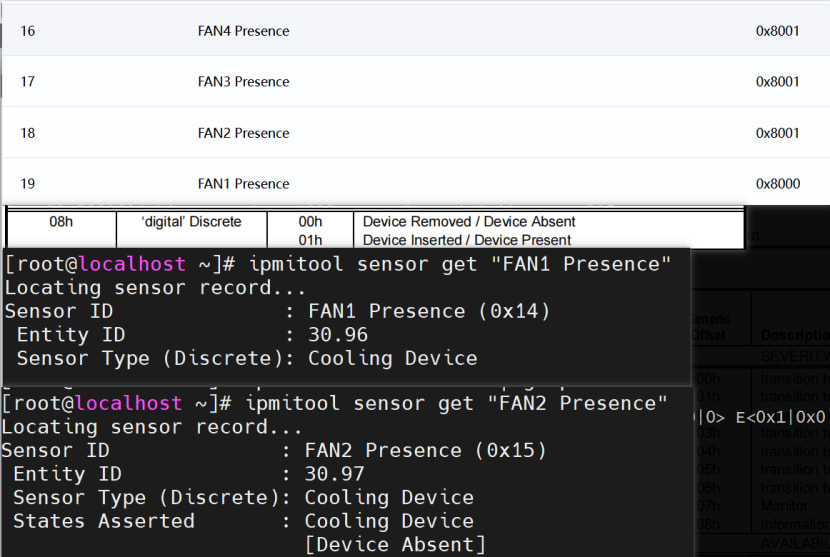Click FAN2 Presence (0x15) sensor ID value
Viewport: 830px width, 557px height.
[426, 450]
